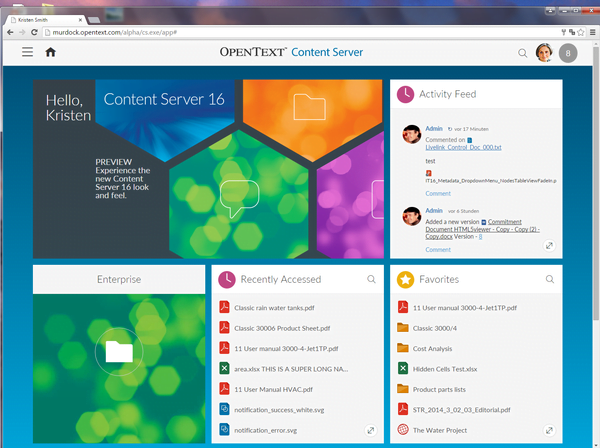Click the Content Server 16 hexagon tile
The height and width of the screenshot is (448, 600).
click(x=165, y=119)
